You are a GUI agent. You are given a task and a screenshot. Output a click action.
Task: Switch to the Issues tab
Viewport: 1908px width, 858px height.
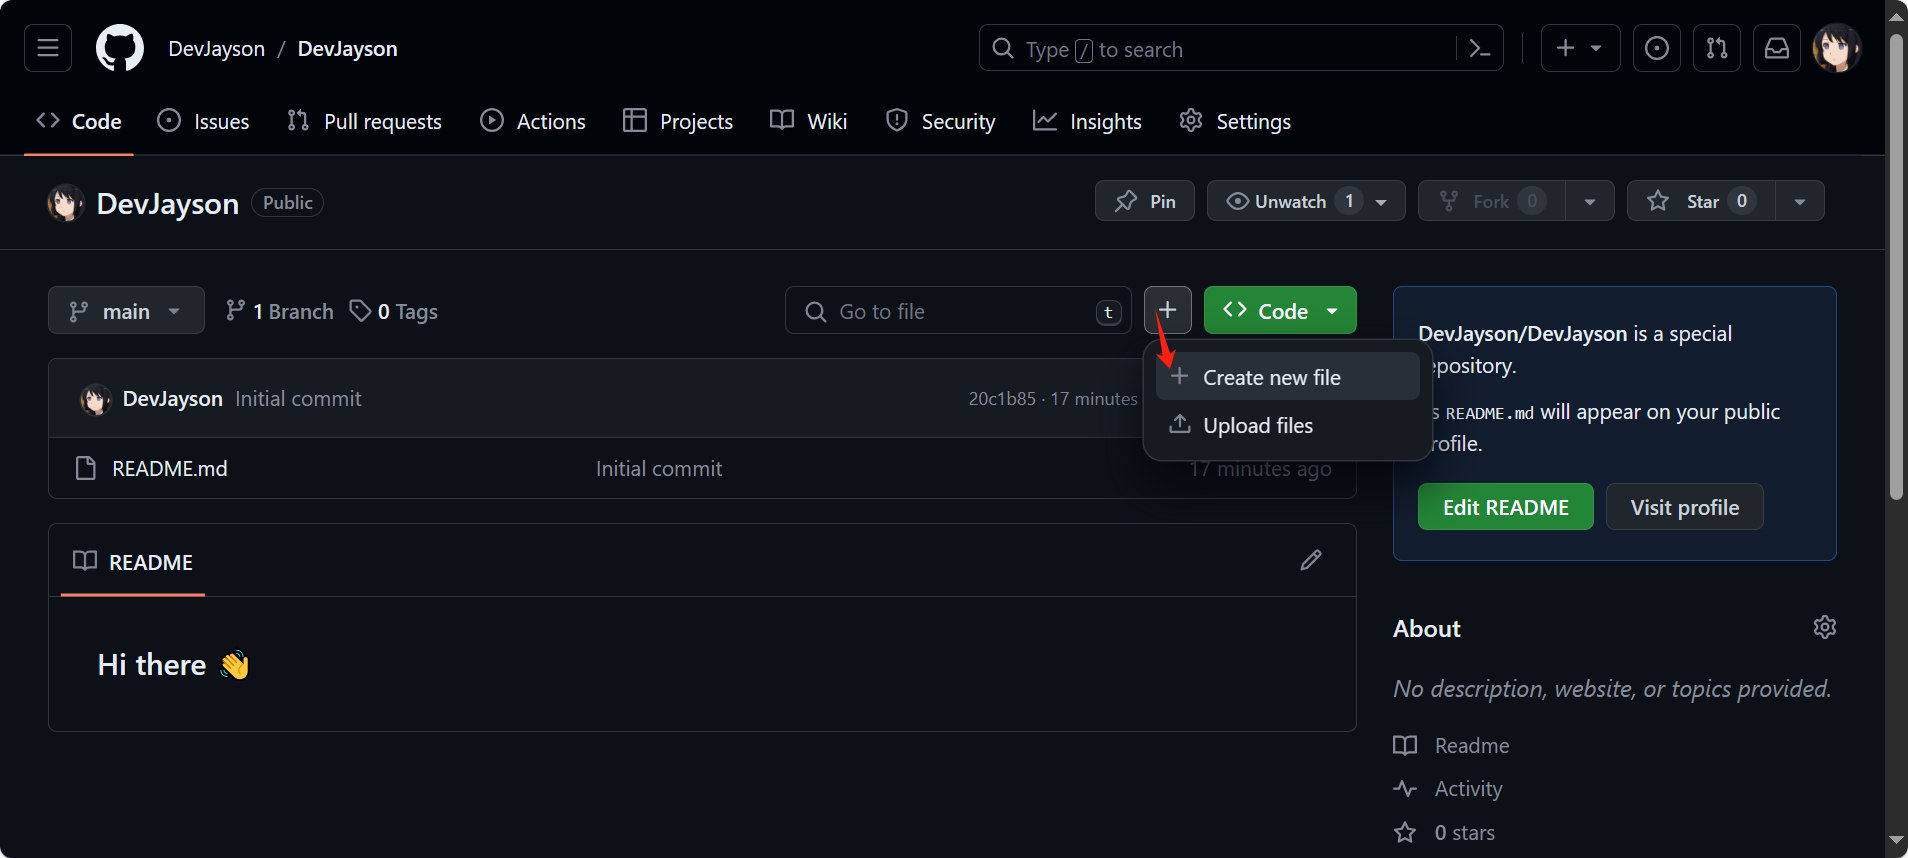[x=204, y=121]
